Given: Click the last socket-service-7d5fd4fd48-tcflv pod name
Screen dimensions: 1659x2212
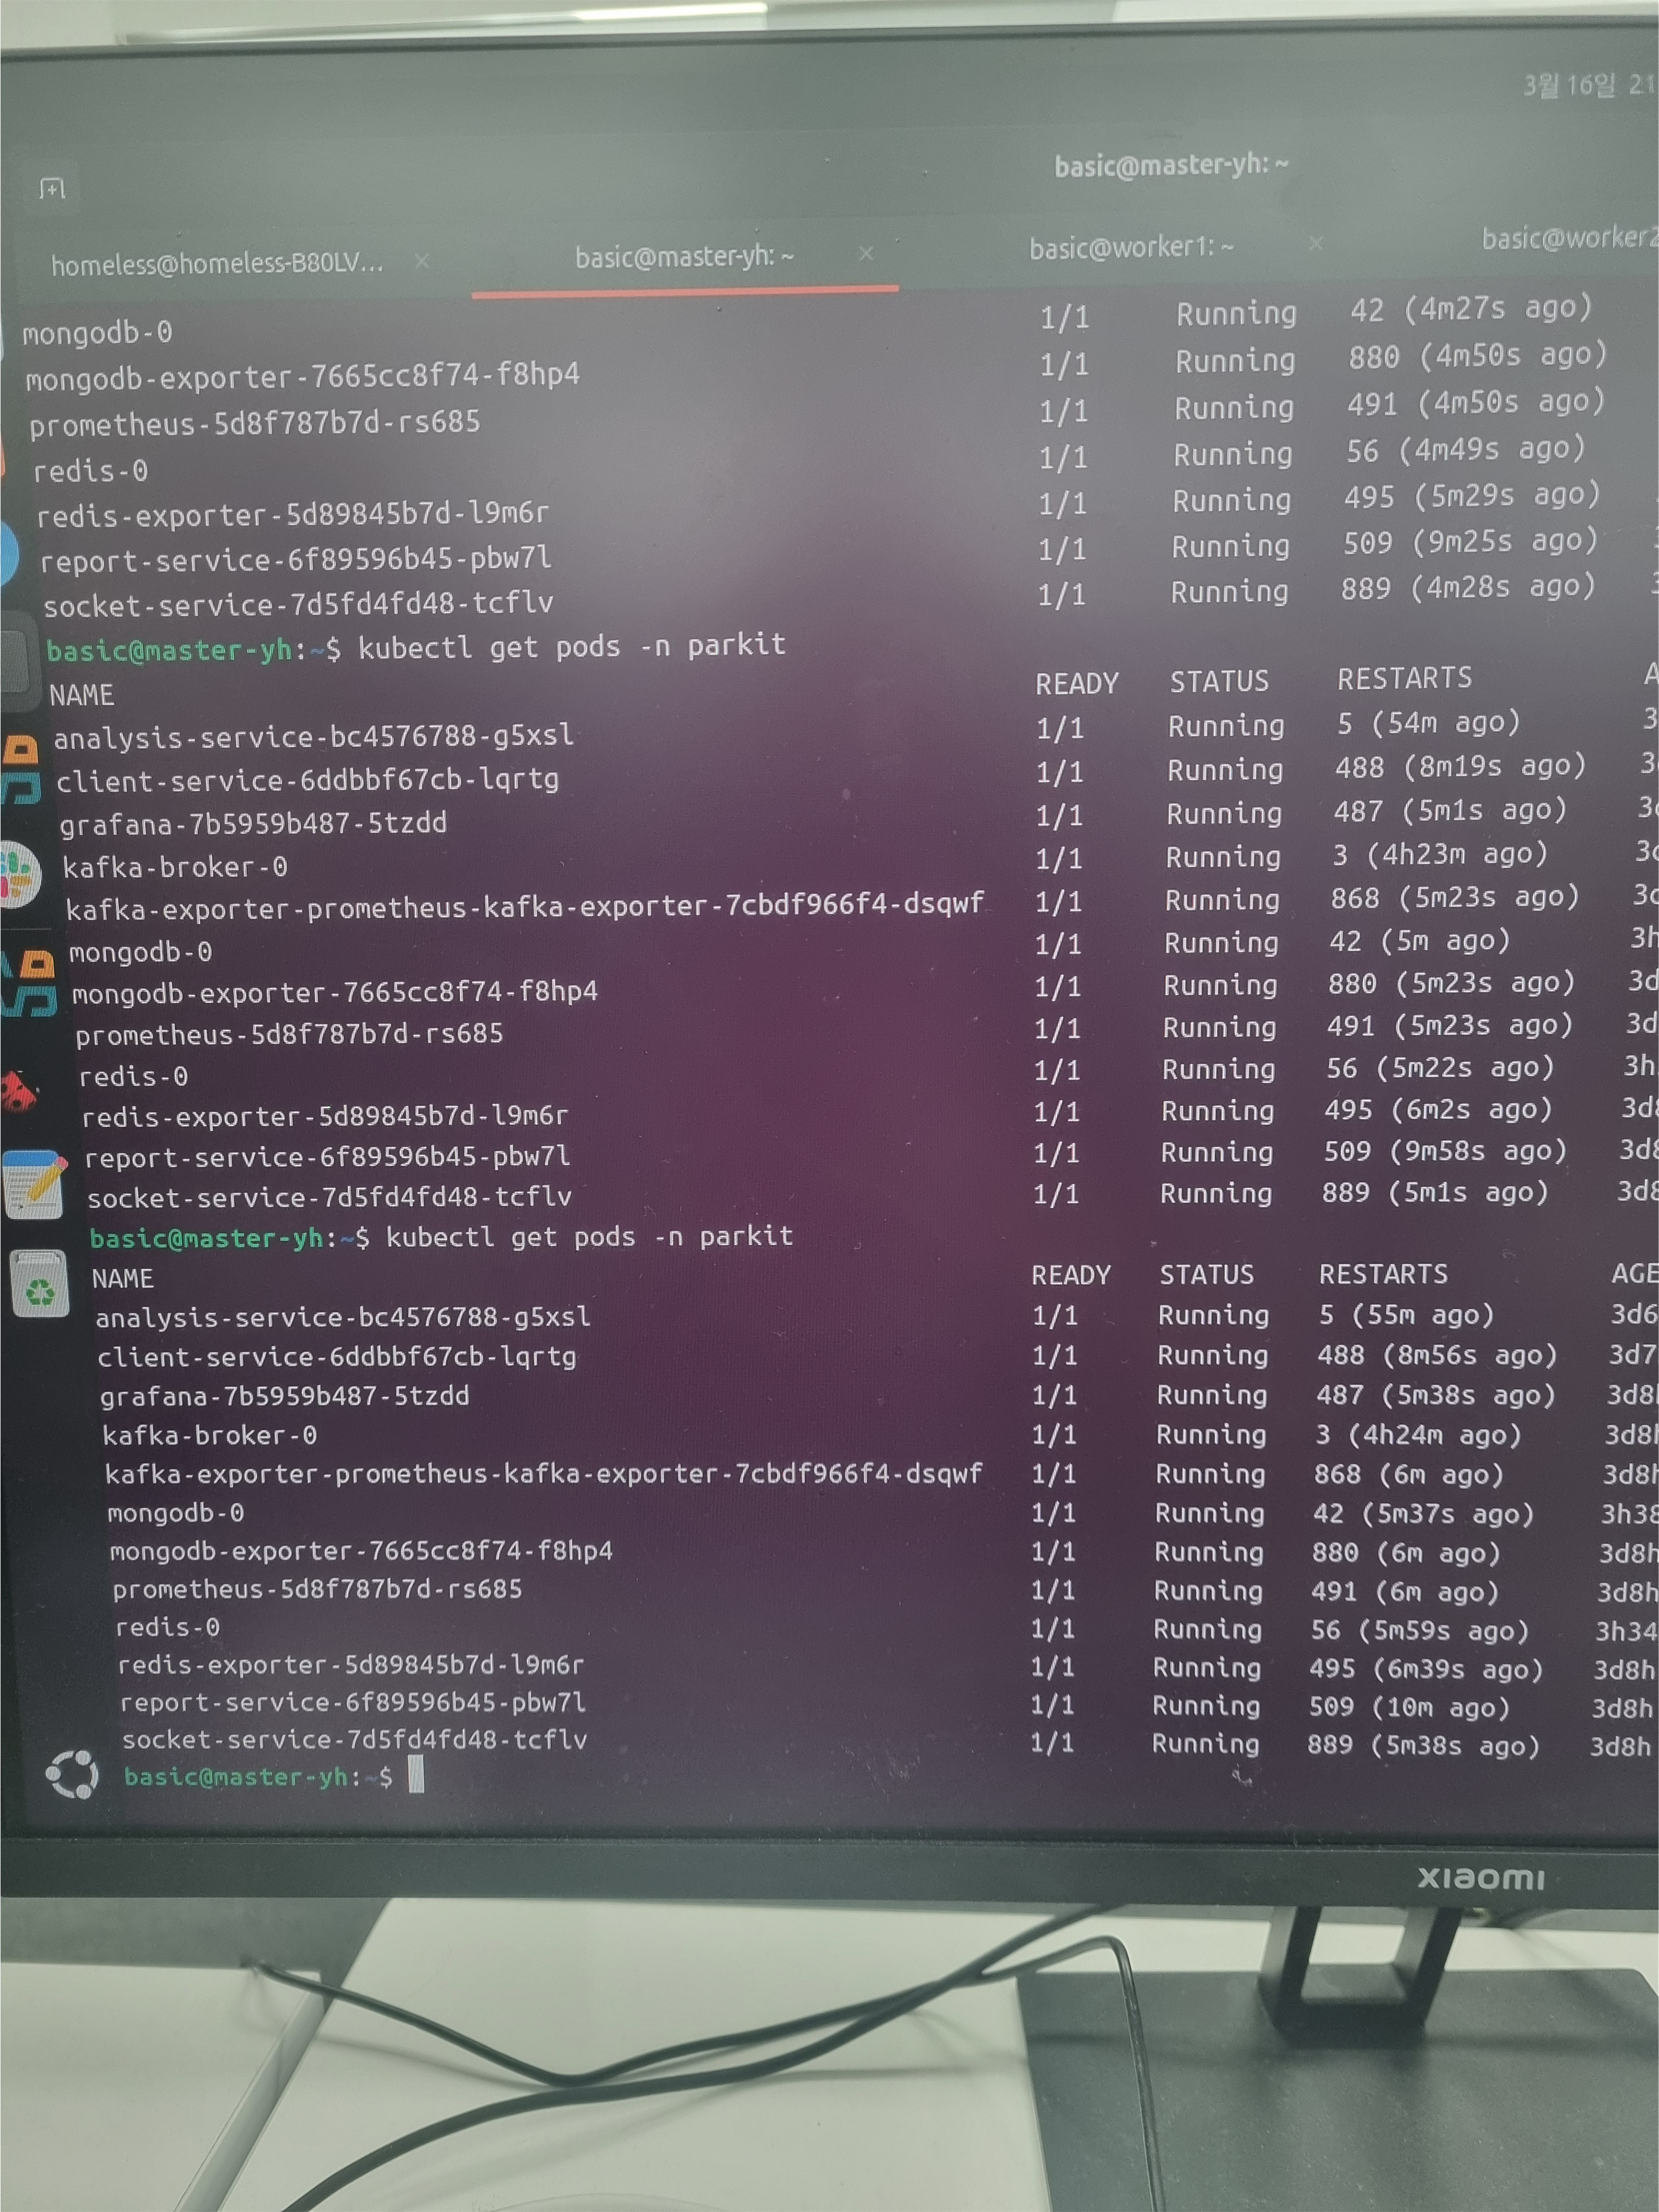Looking at the screenshot, I should [x=354, y=1739].
